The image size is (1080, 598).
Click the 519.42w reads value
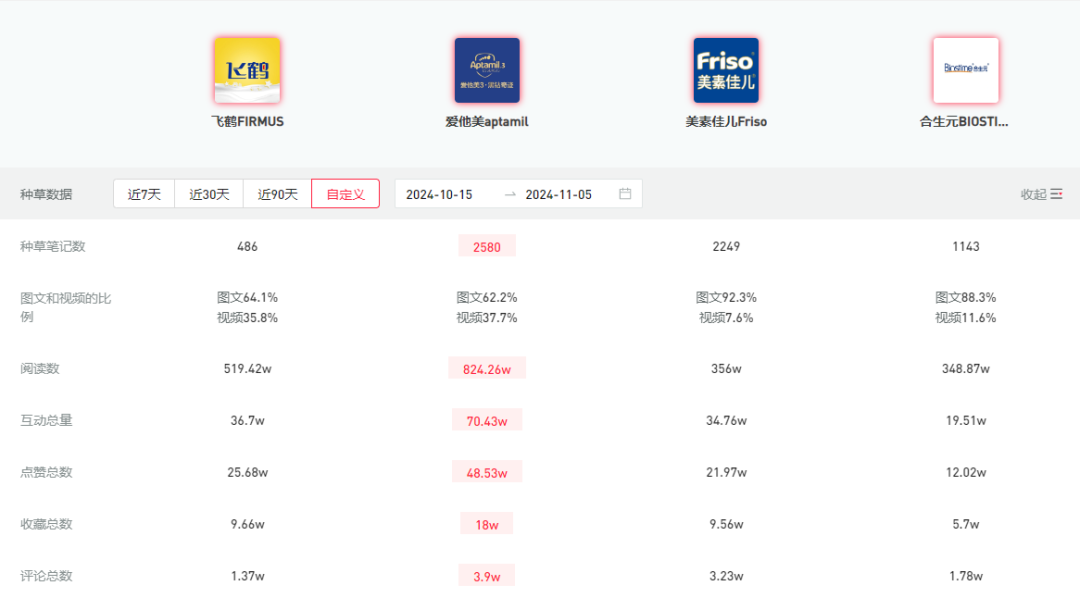point(247,369)
